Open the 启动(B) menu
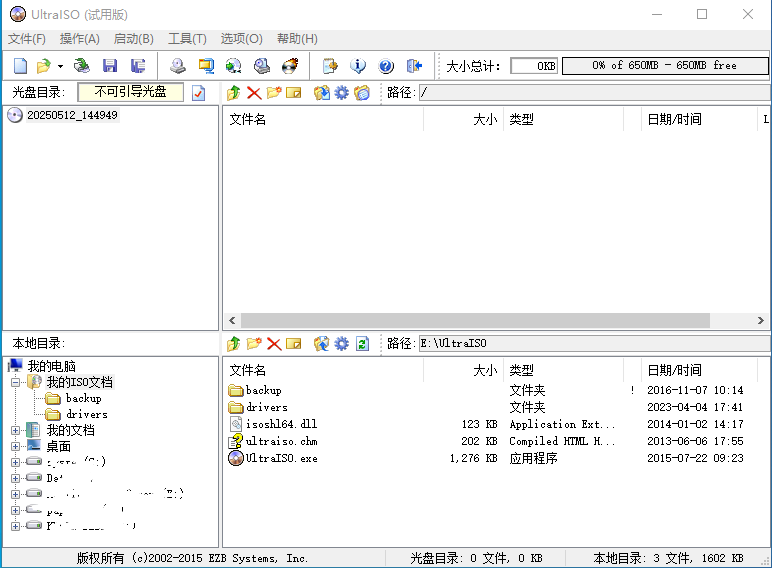Viewport: 772px width, 568px height. 133,39
